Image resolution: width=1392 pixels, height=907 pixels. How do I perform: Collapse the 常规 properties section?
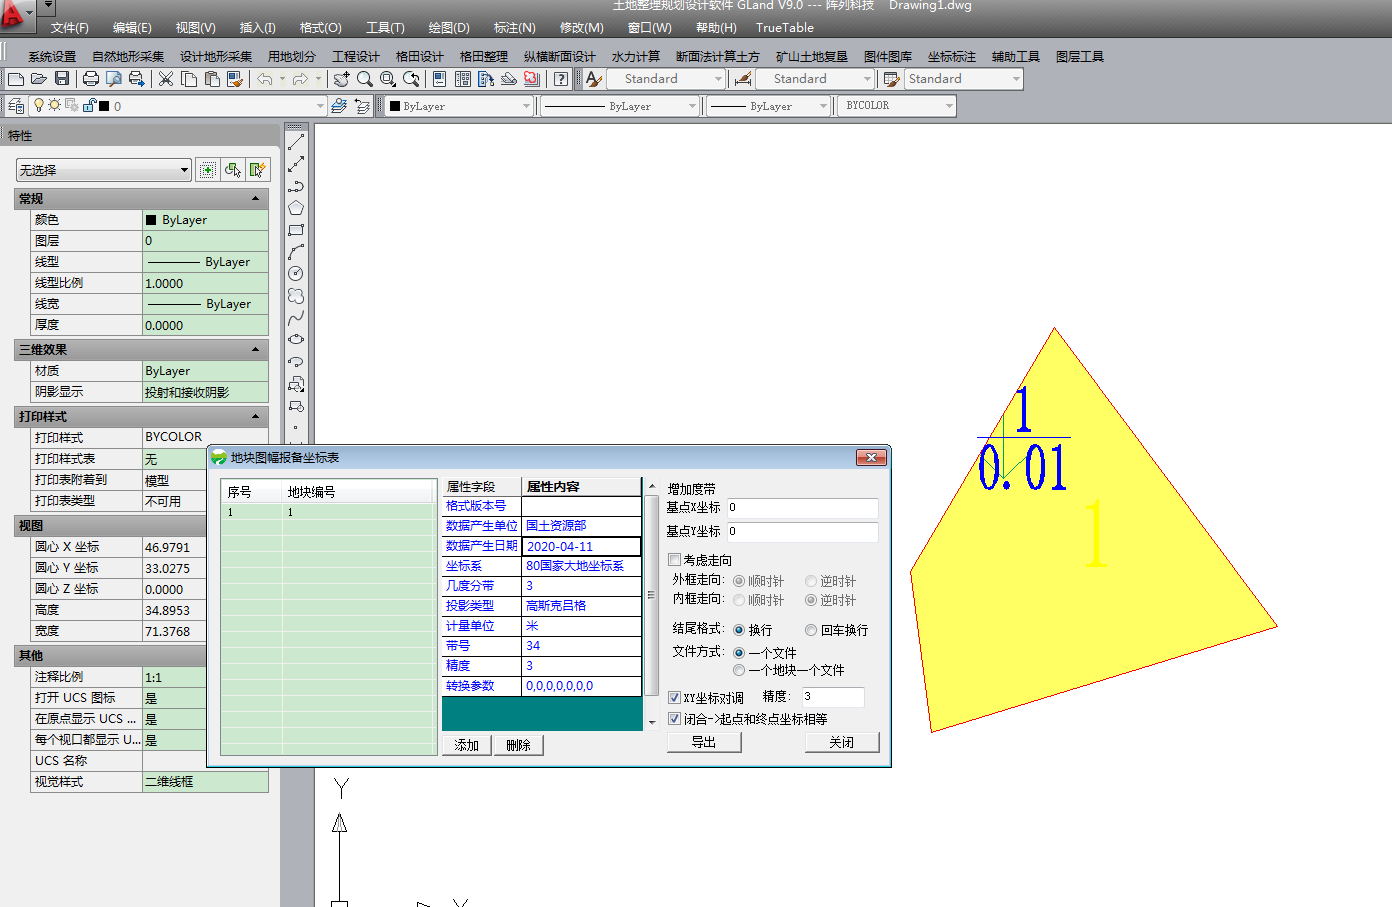point(255,198)
